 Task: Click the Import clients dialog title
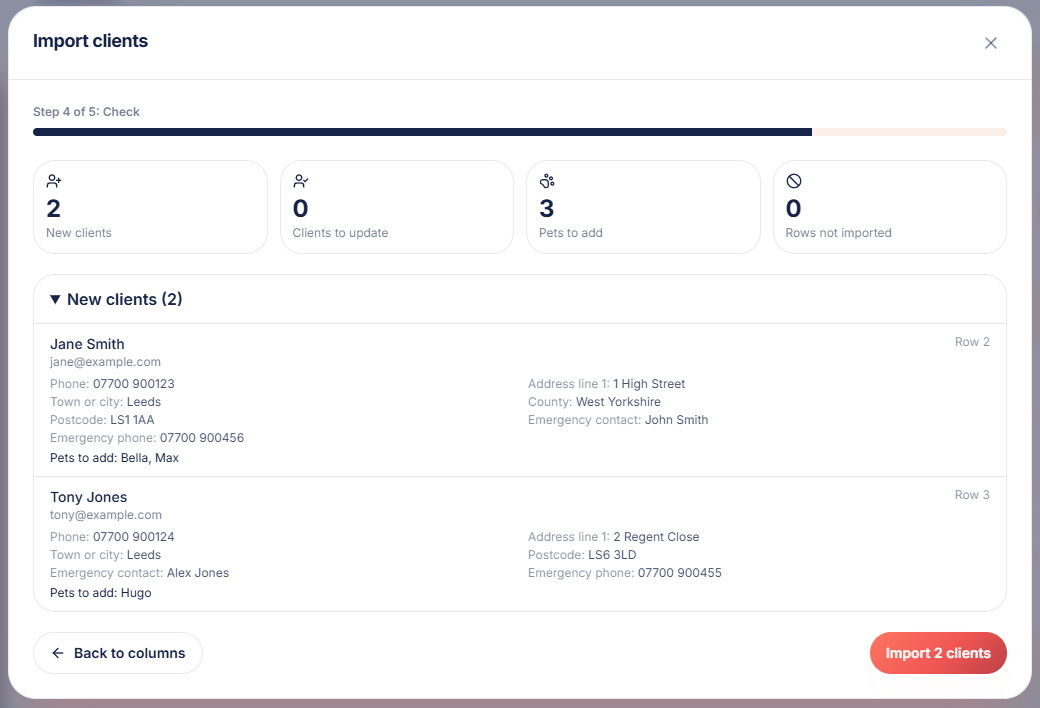90,40
